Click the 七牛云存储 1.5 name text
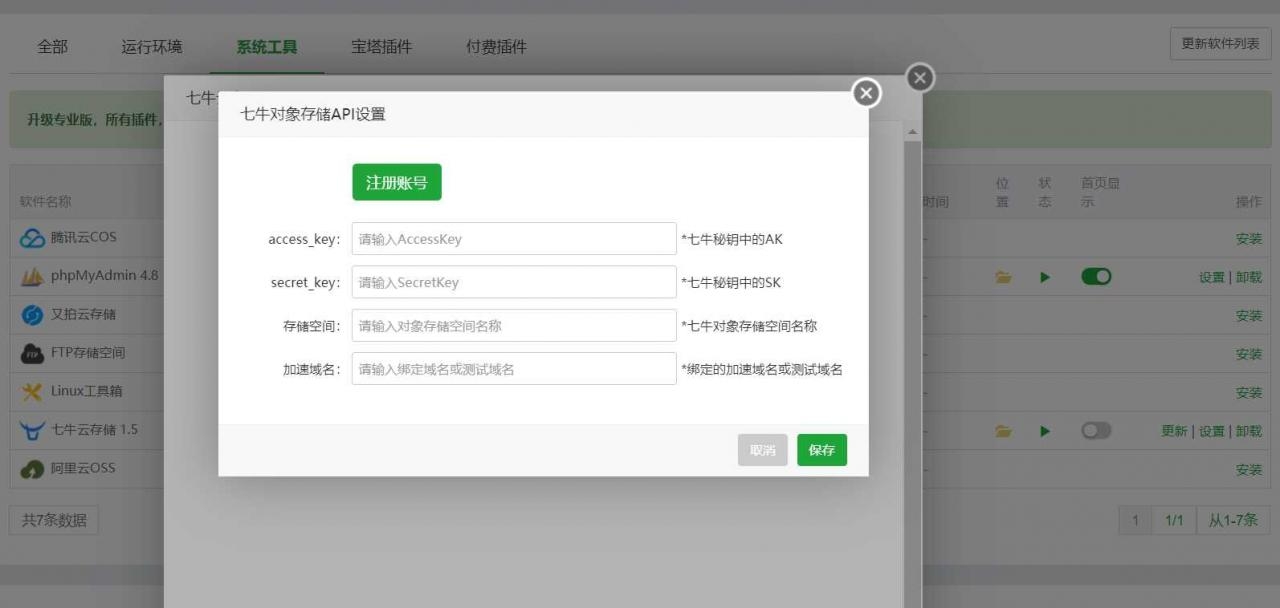 coord(95,430)
